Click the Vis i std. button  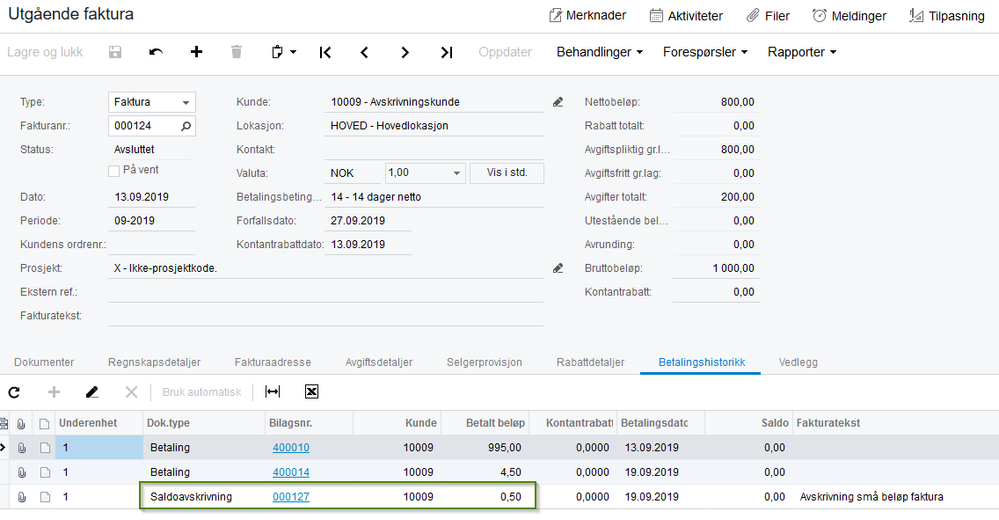pos(506,173)
